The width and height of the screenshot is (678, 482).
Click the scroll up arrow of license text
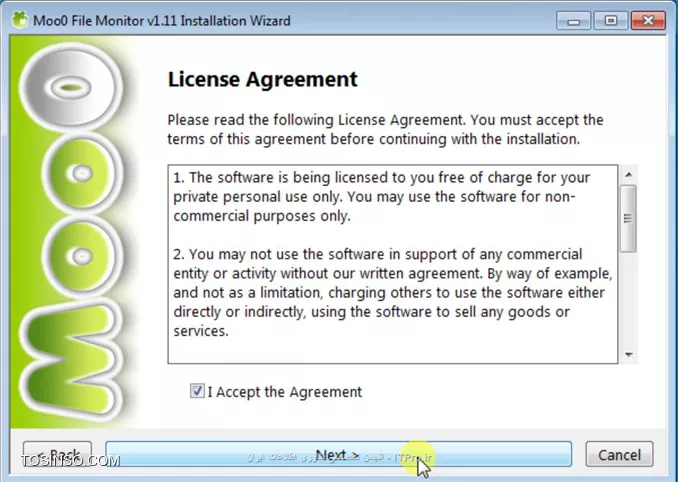(629, 175)
